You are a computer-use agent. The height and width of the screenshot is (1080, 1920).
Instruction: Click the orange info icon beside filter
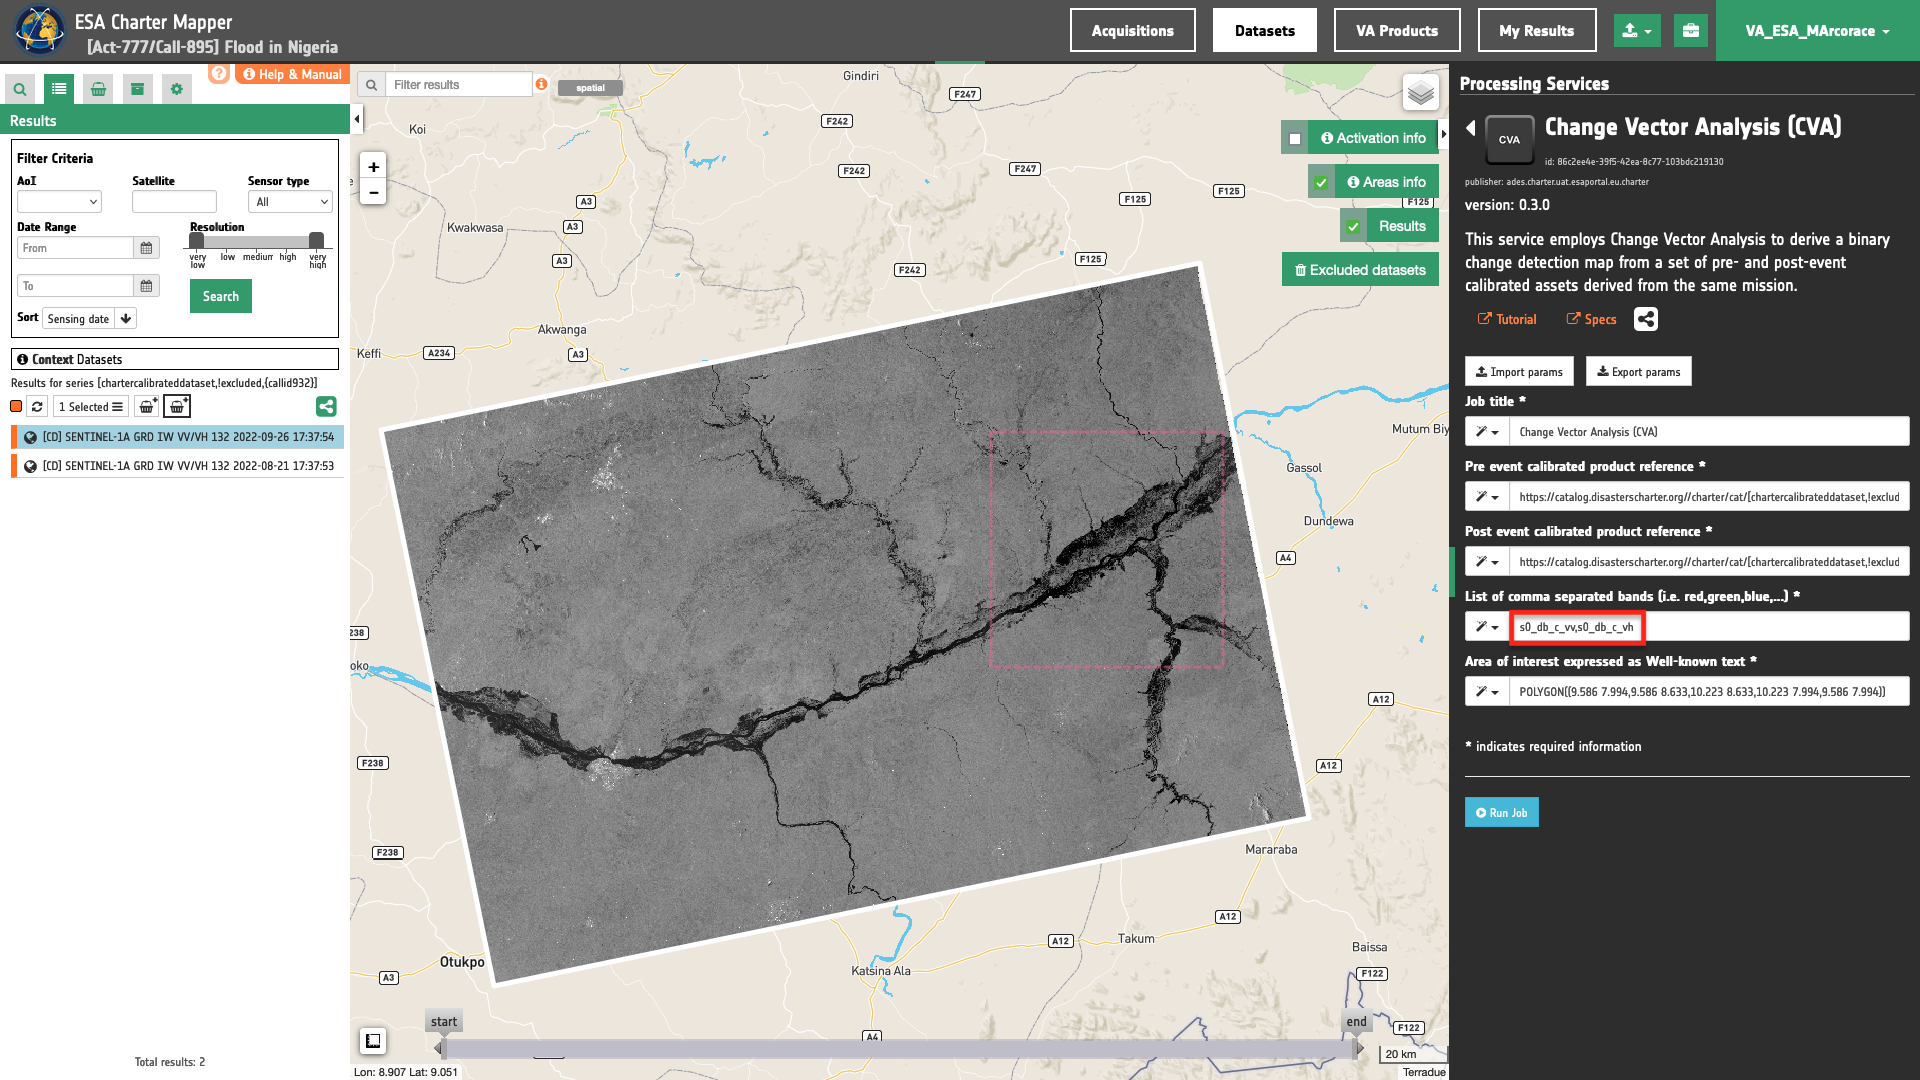(541, 84)
